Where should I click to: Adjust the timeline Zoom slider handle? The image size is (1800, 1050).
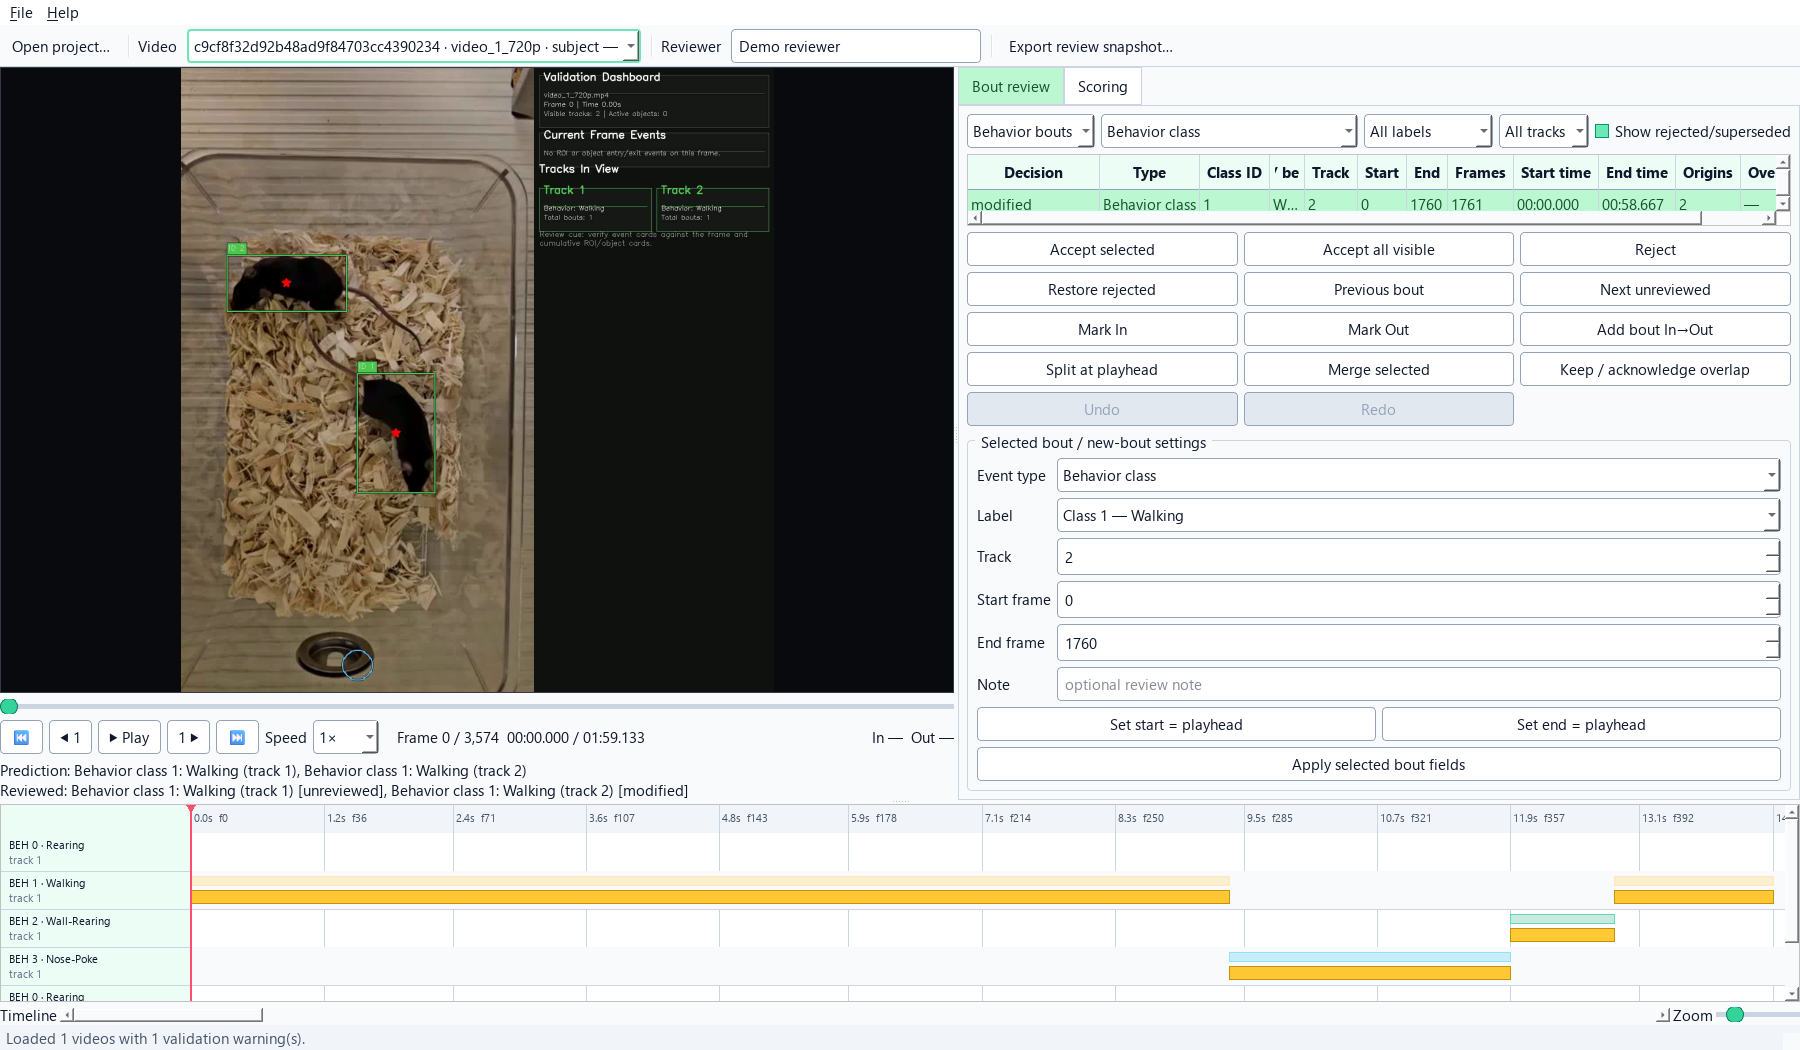(1735, 1014)
